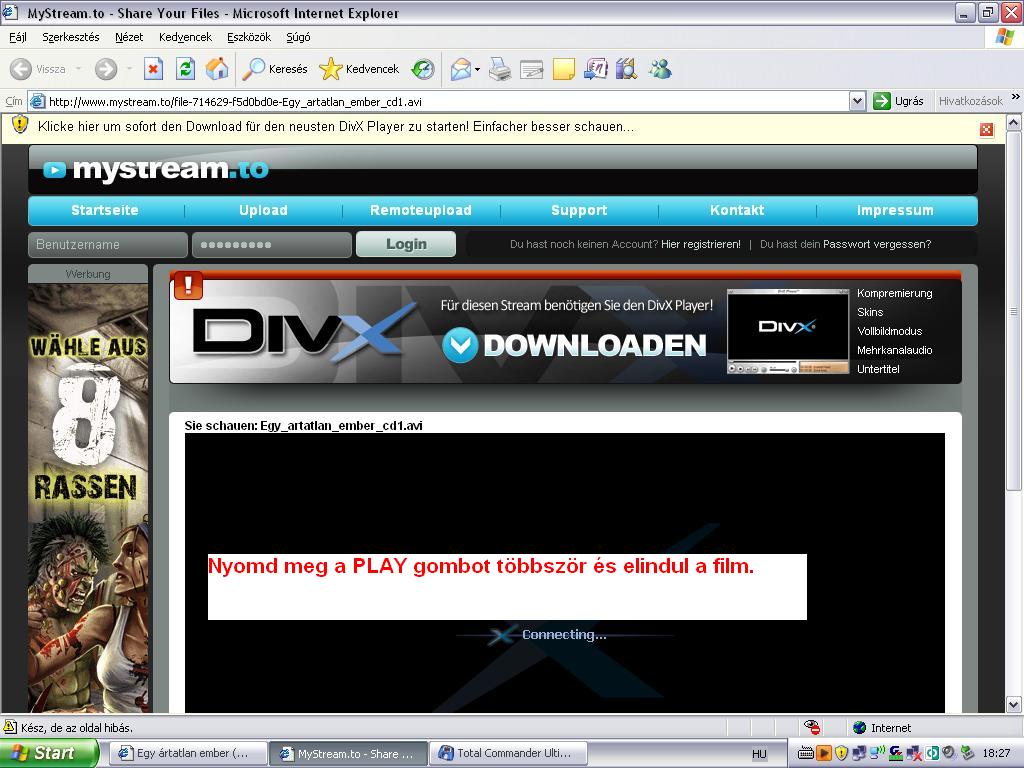Click the orange play tray icon

[x=824, y=753]
